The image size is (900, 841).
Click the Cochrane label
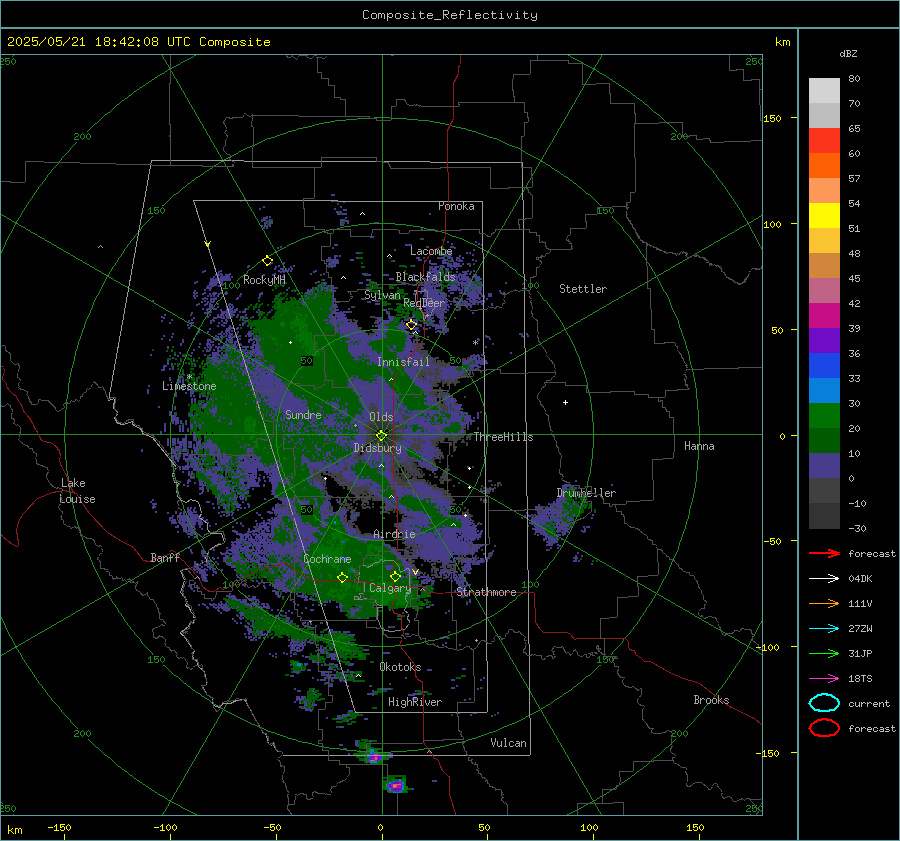coord(327,559)
